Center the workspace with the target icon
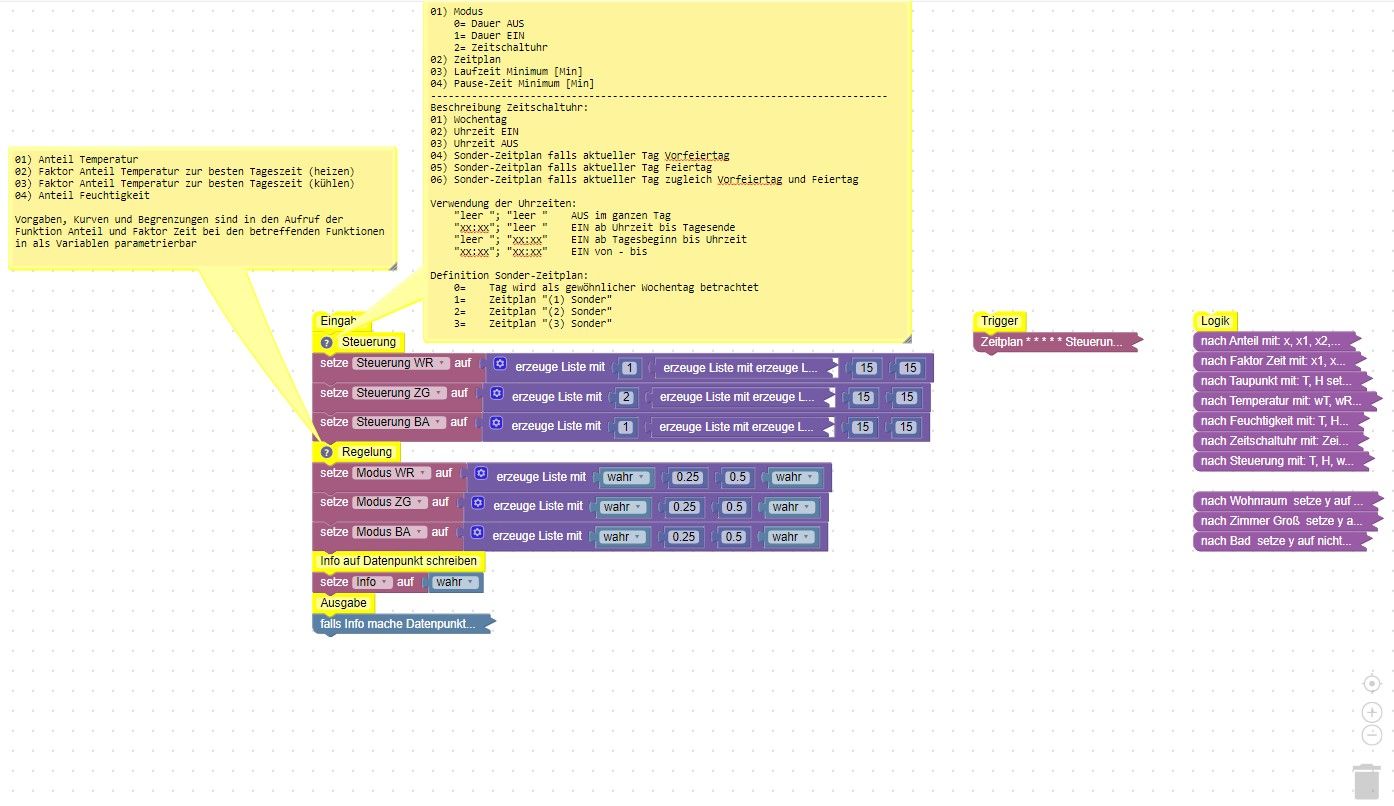Screen dimensions: 1394x806 (1372, 684)
